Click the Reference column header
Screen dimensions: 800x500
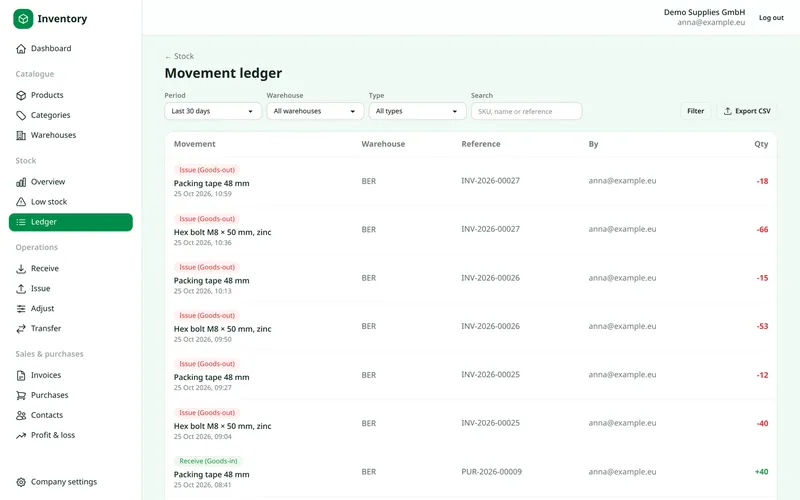tap(481, 144)
